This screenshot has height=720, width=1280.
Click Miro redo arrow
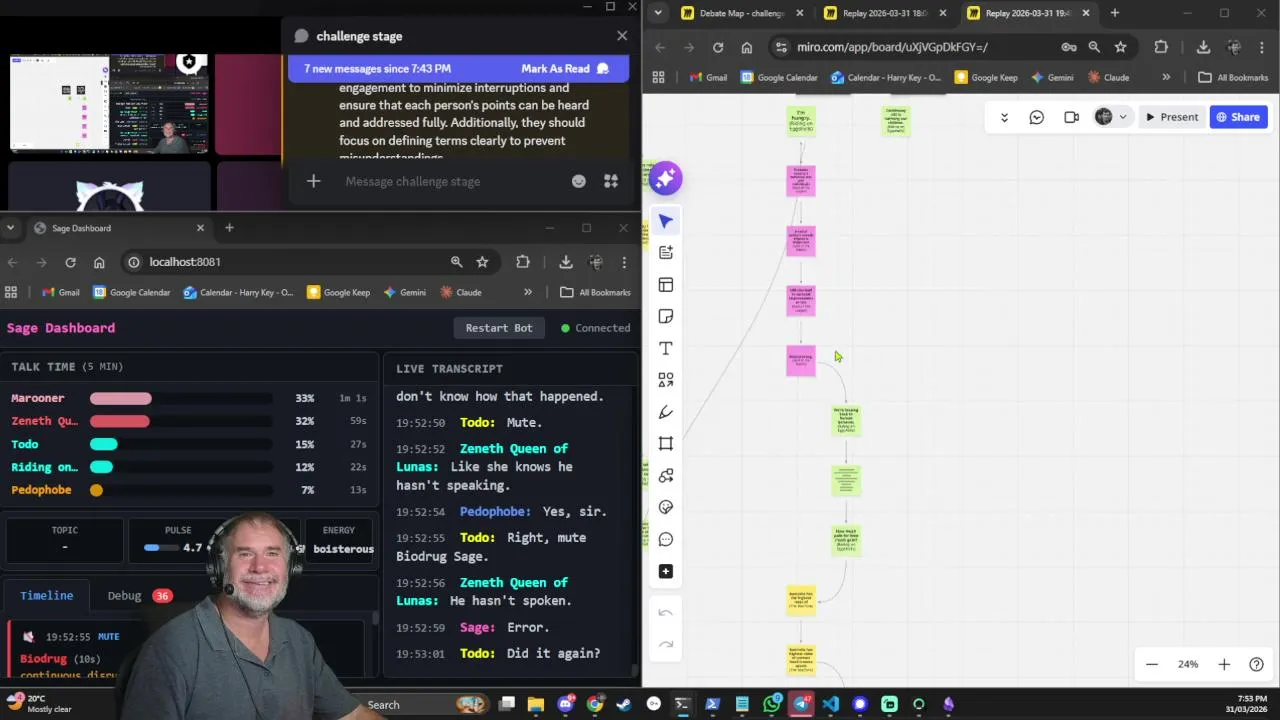tap(666, 645)
